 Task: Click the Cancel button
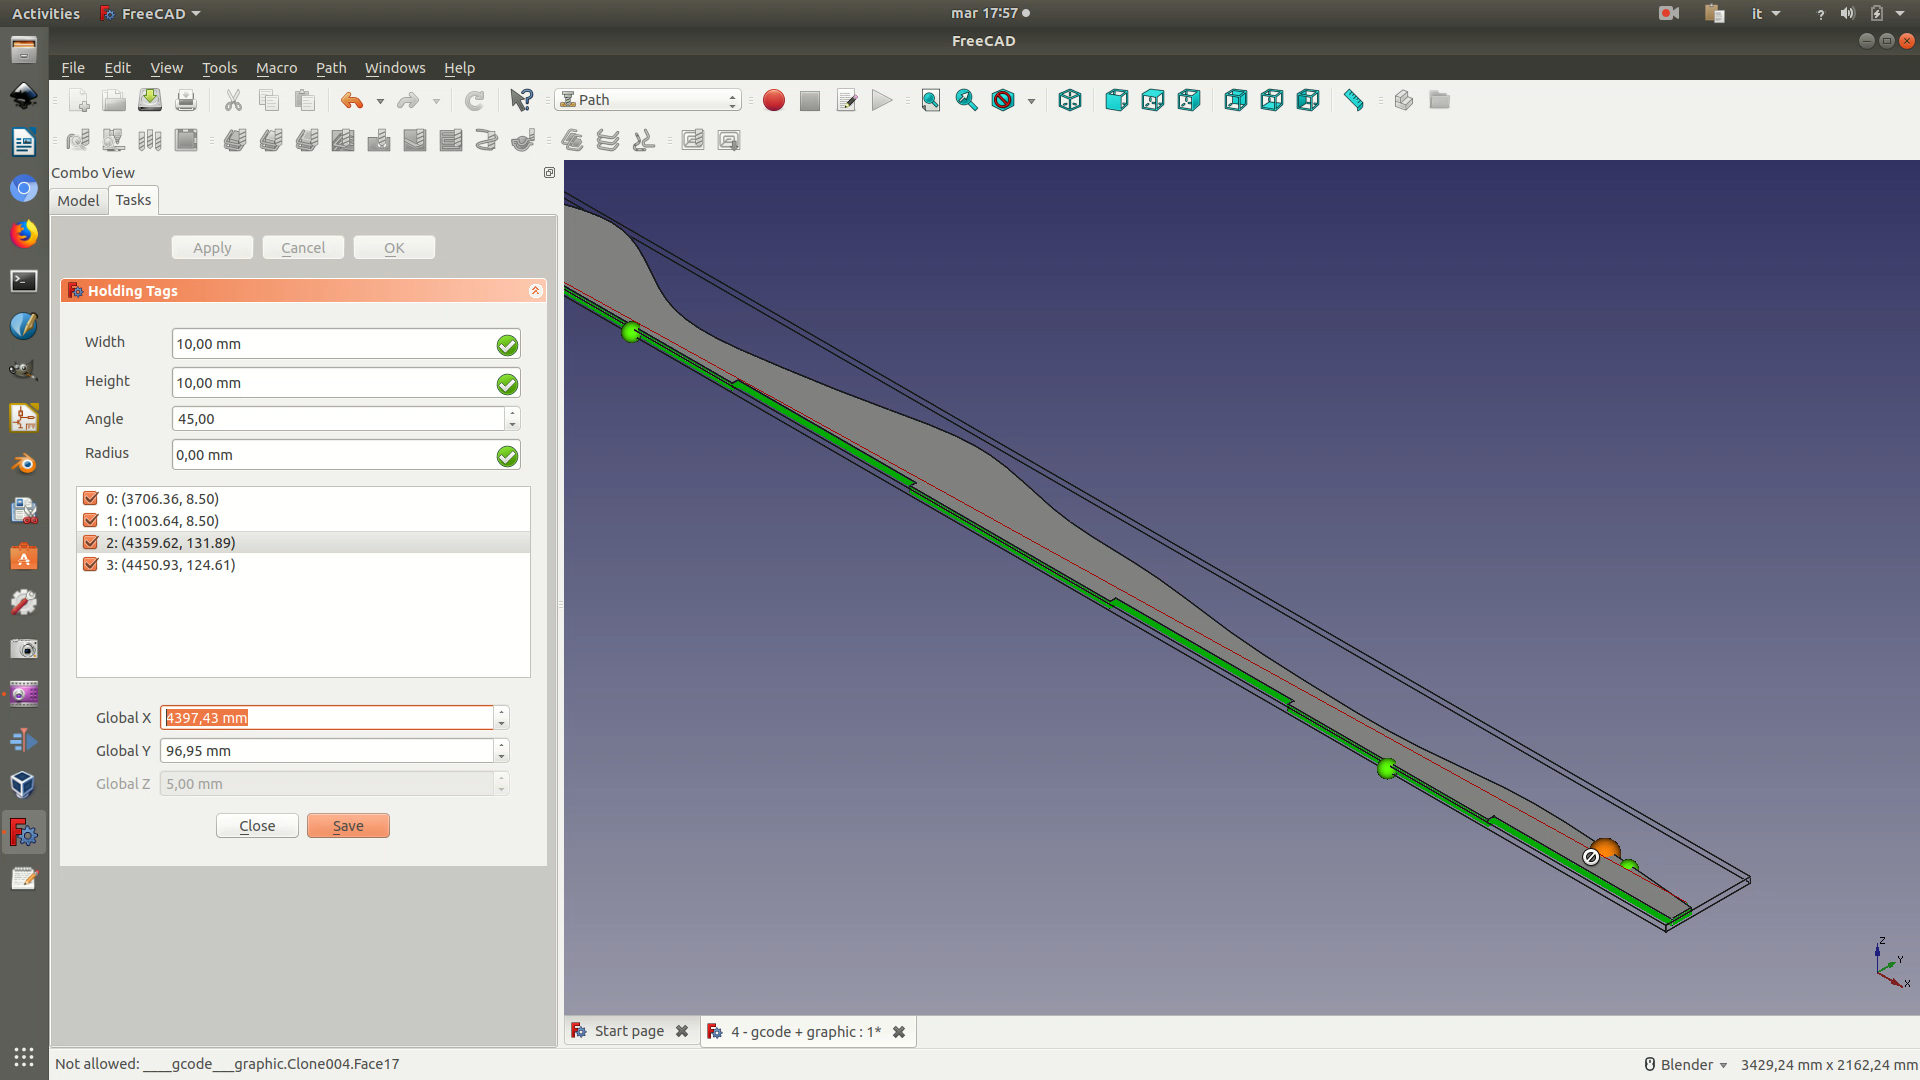pos(303,248)
